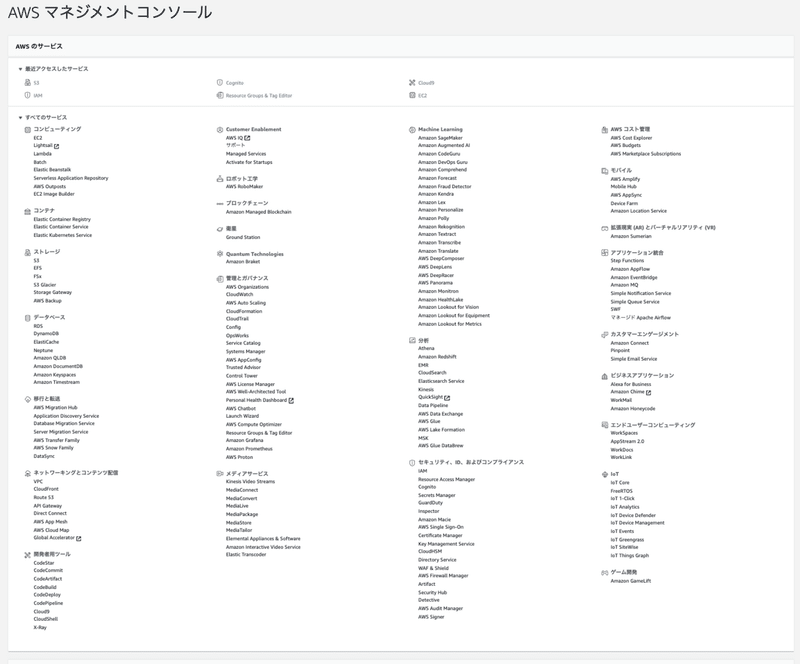Open Athena under 分析

(426, 349)
